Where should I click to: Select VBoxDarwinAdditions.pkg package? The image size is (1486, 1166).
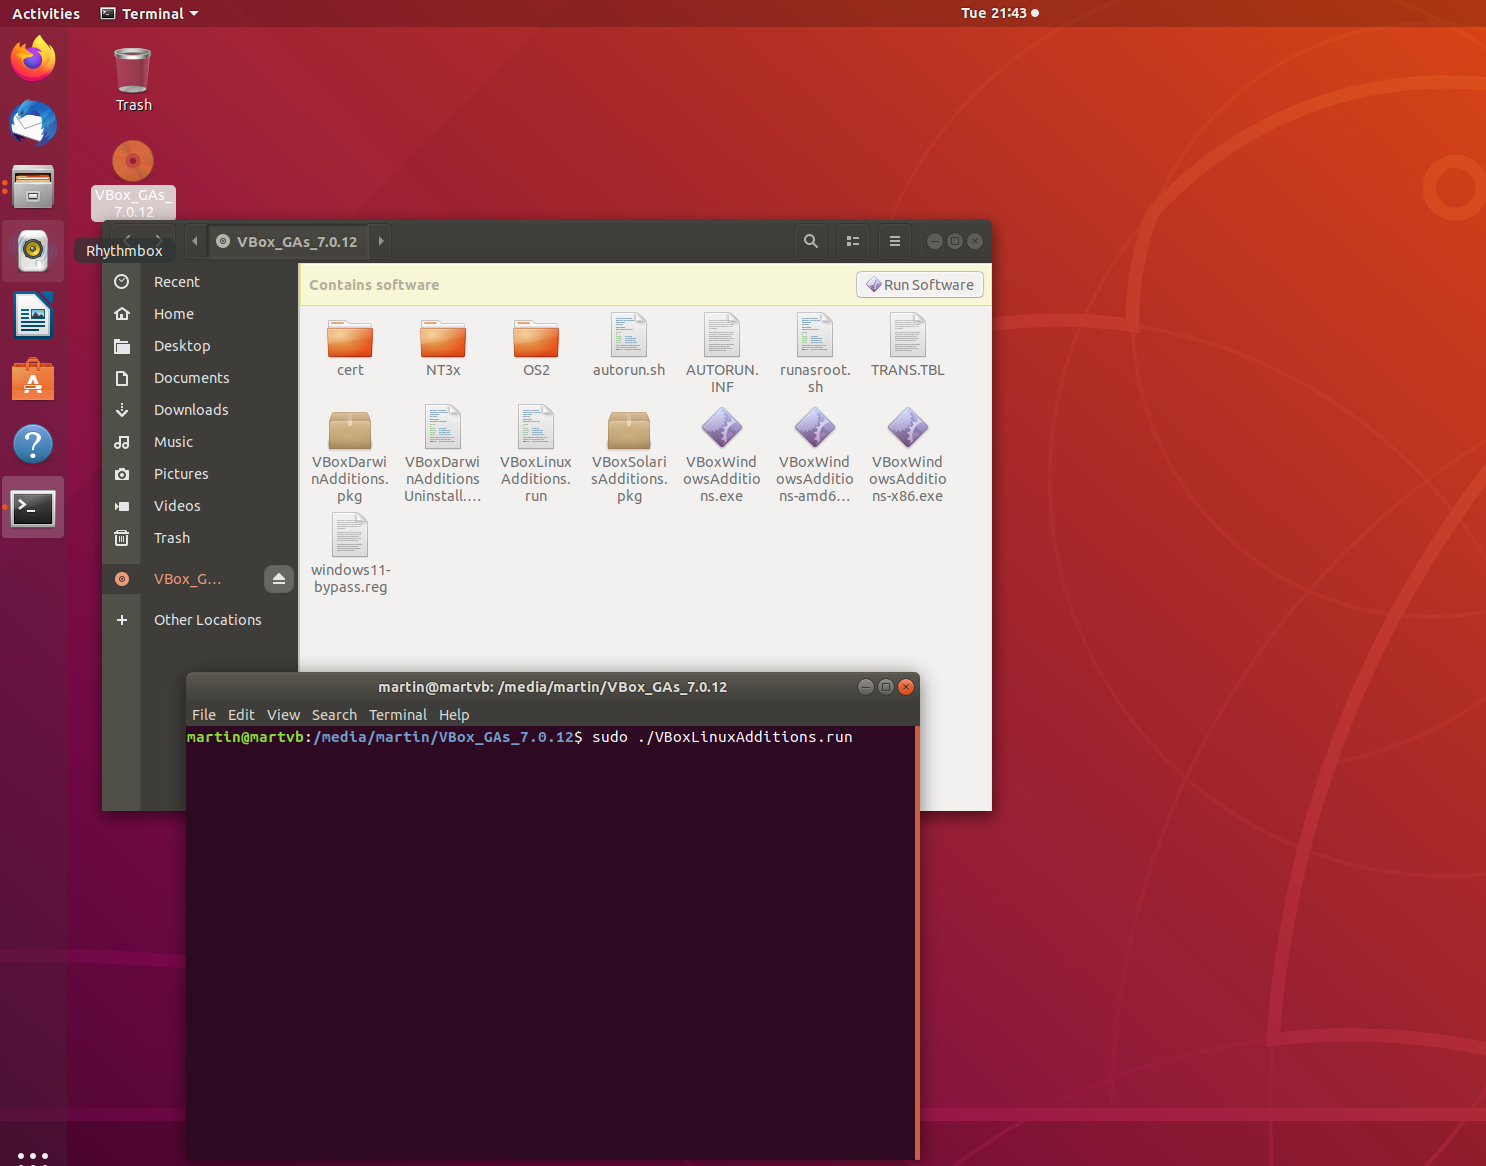(350, 455)
